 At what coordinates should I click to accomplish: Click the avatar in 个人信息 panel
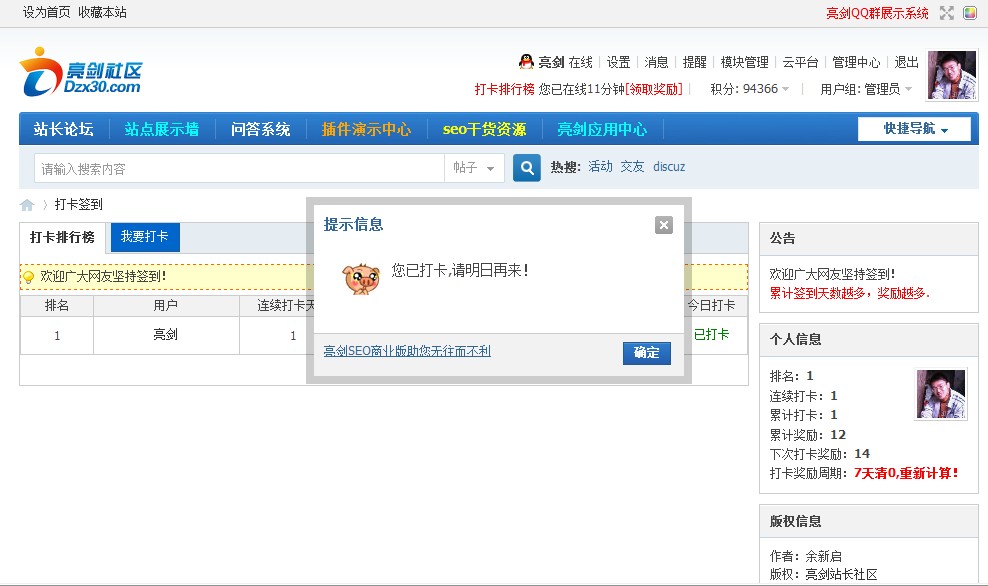tap(941, 394)
